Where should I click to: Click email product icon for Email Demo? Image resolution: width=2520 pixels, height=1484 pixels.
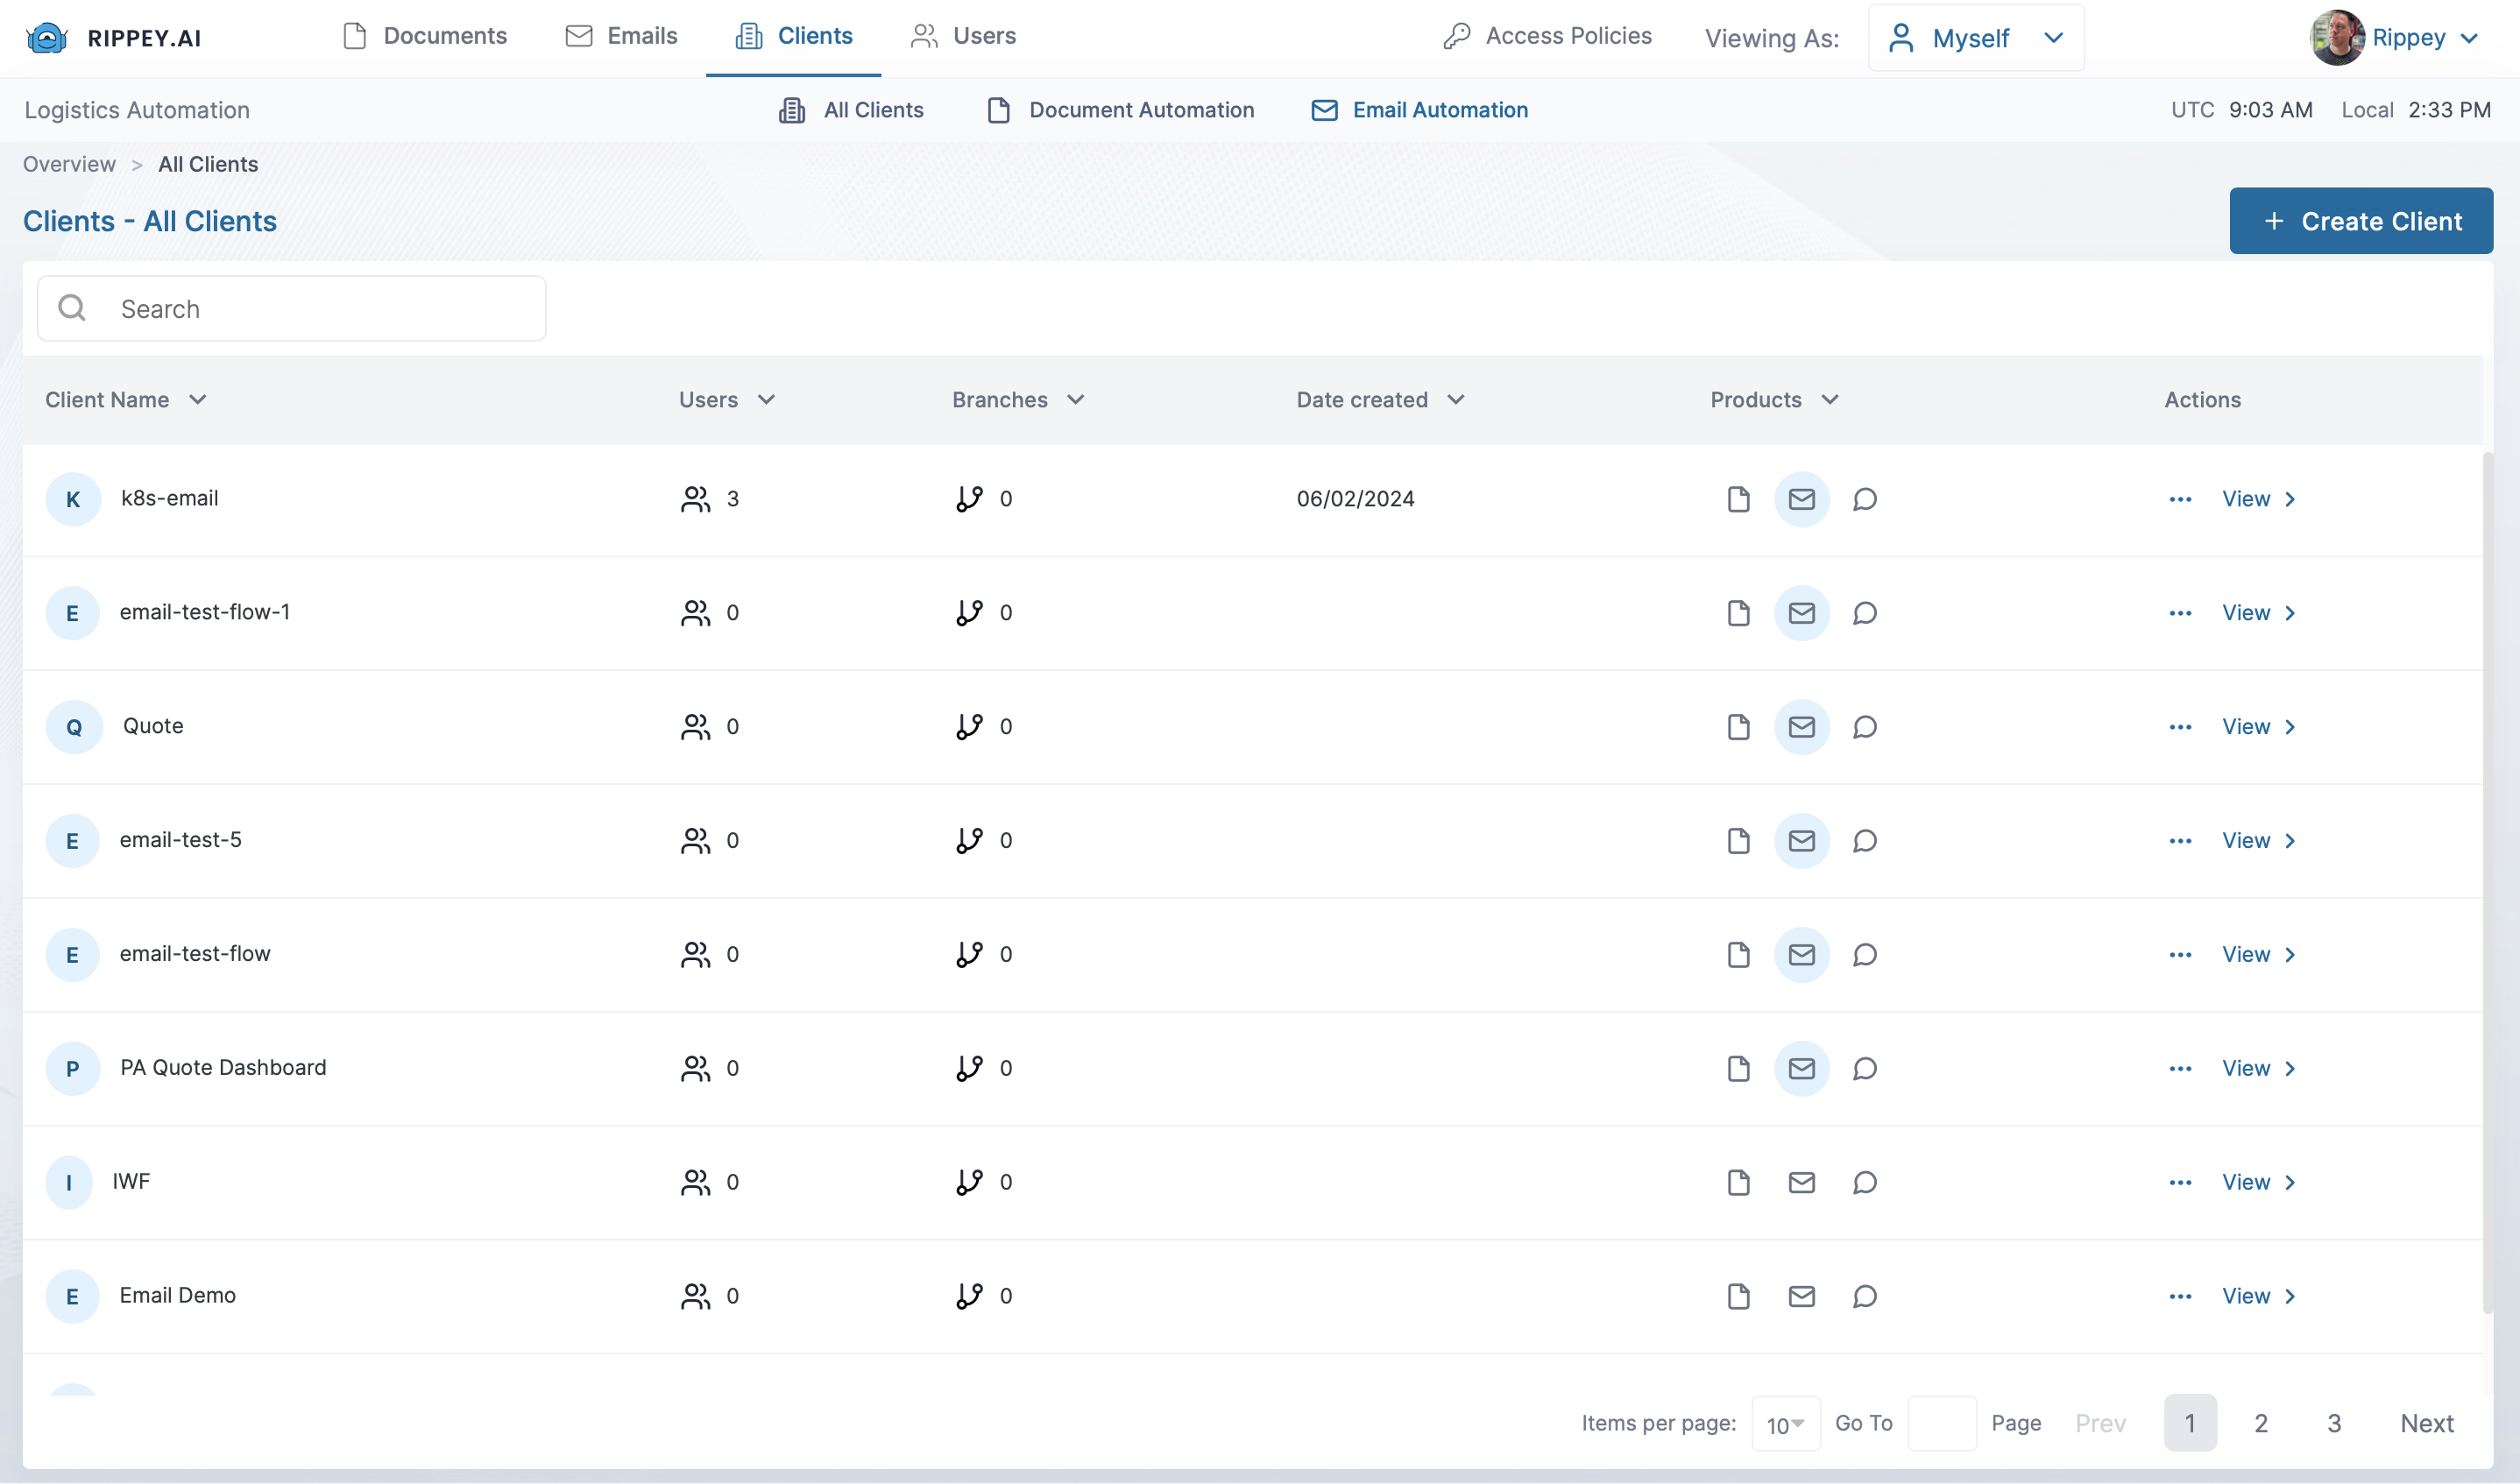click(1801, 1297)
